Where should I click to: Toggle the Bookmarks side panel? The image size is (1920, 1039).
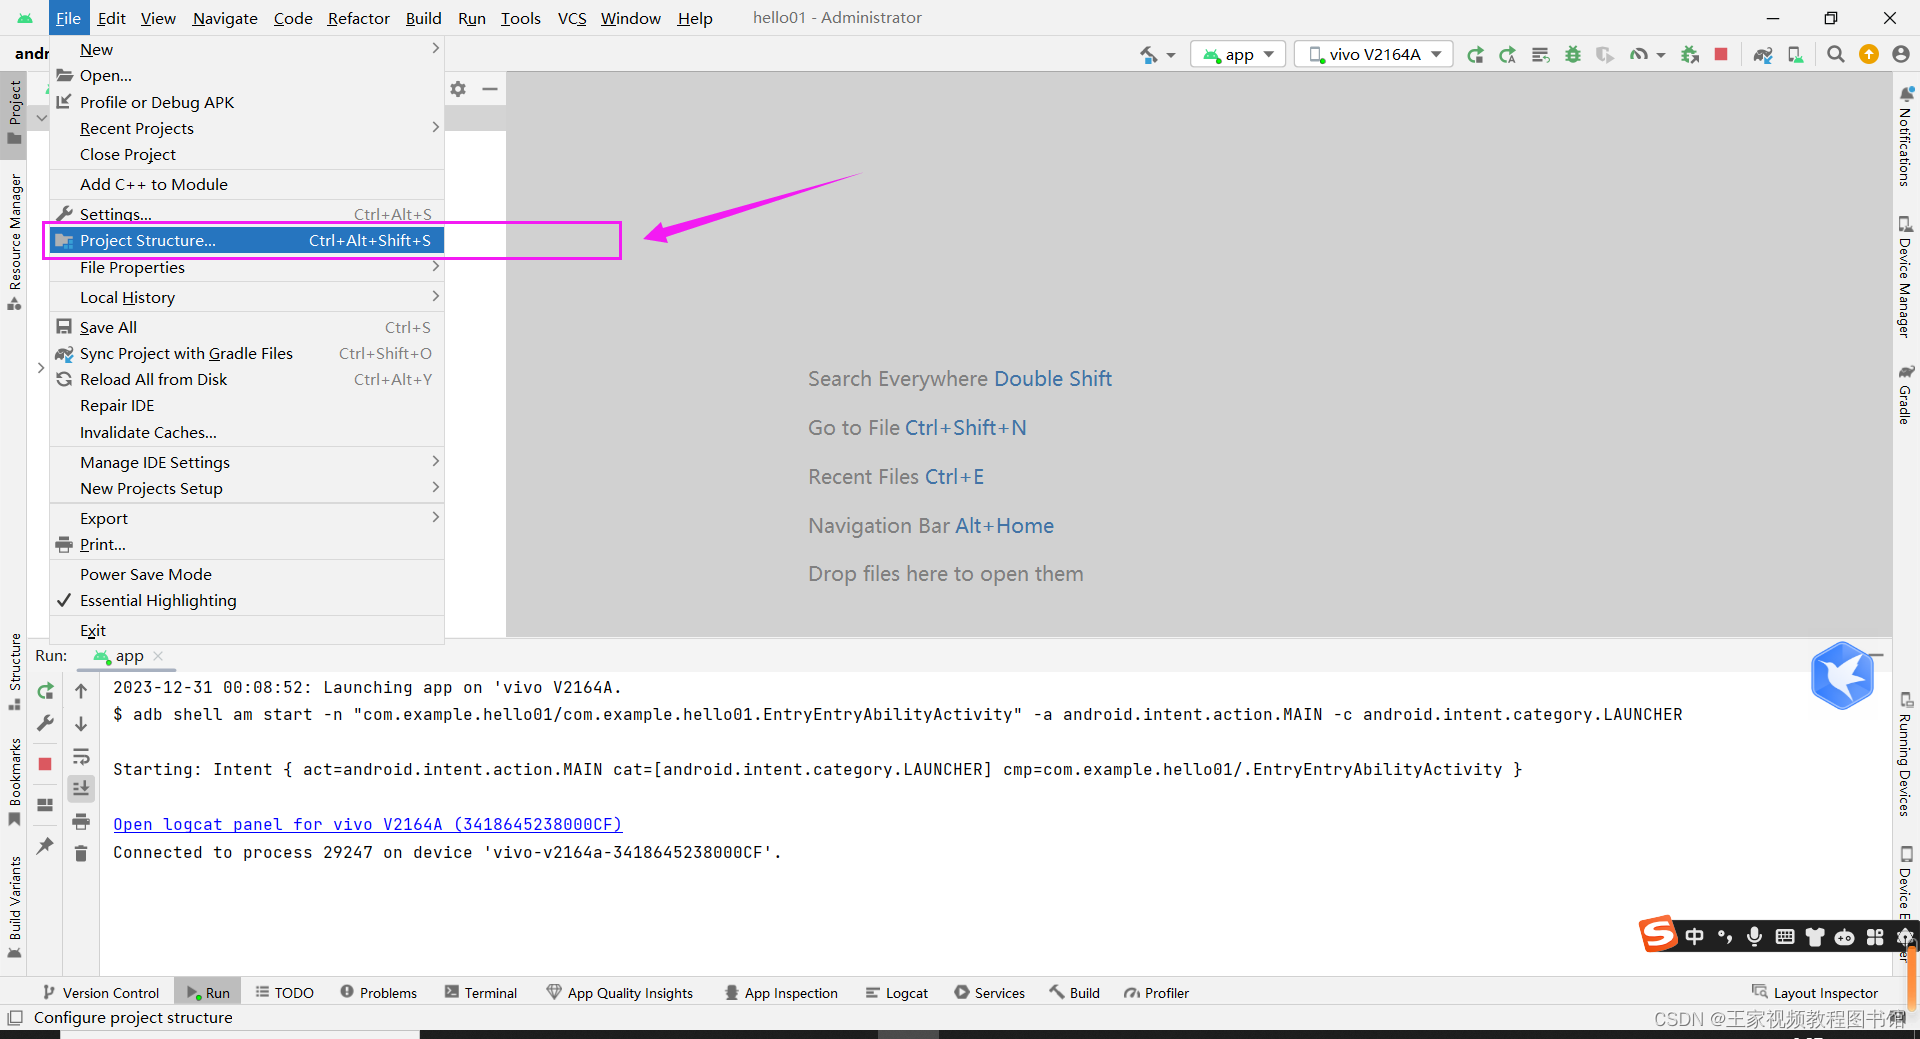(14, 781)
